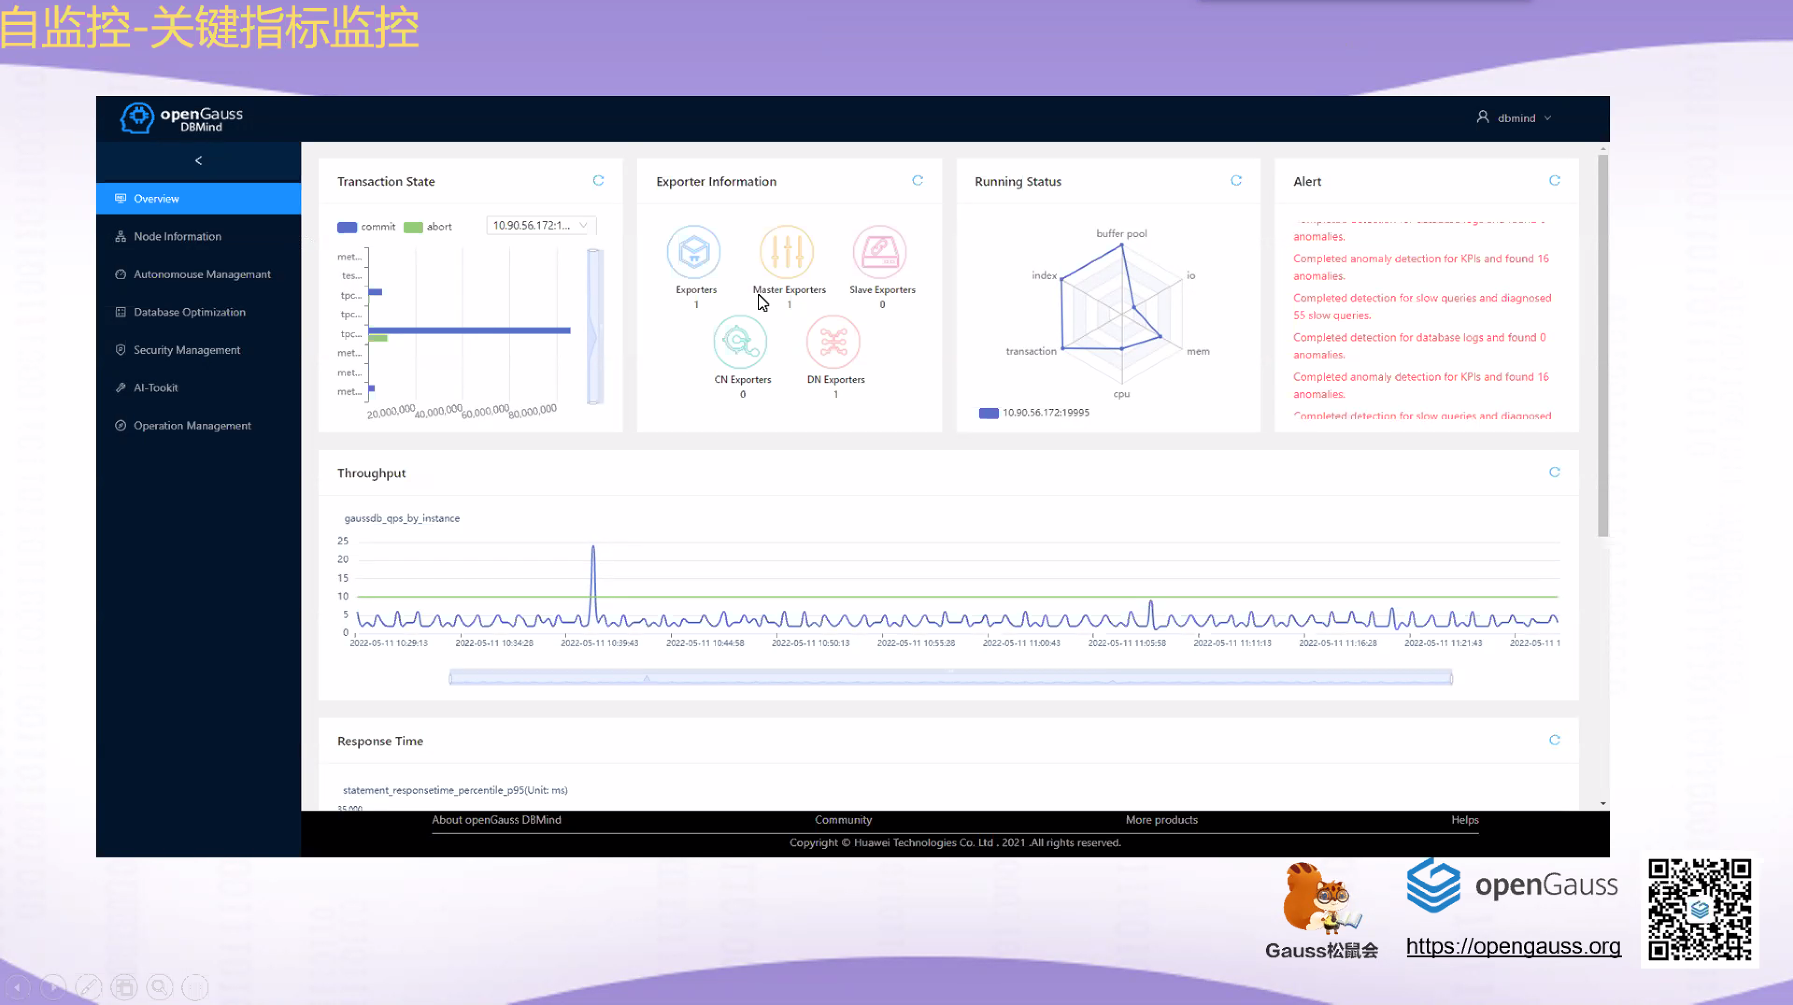
Task: Click the alert about 55 slow queries
Action: [x=1422, y=306]
